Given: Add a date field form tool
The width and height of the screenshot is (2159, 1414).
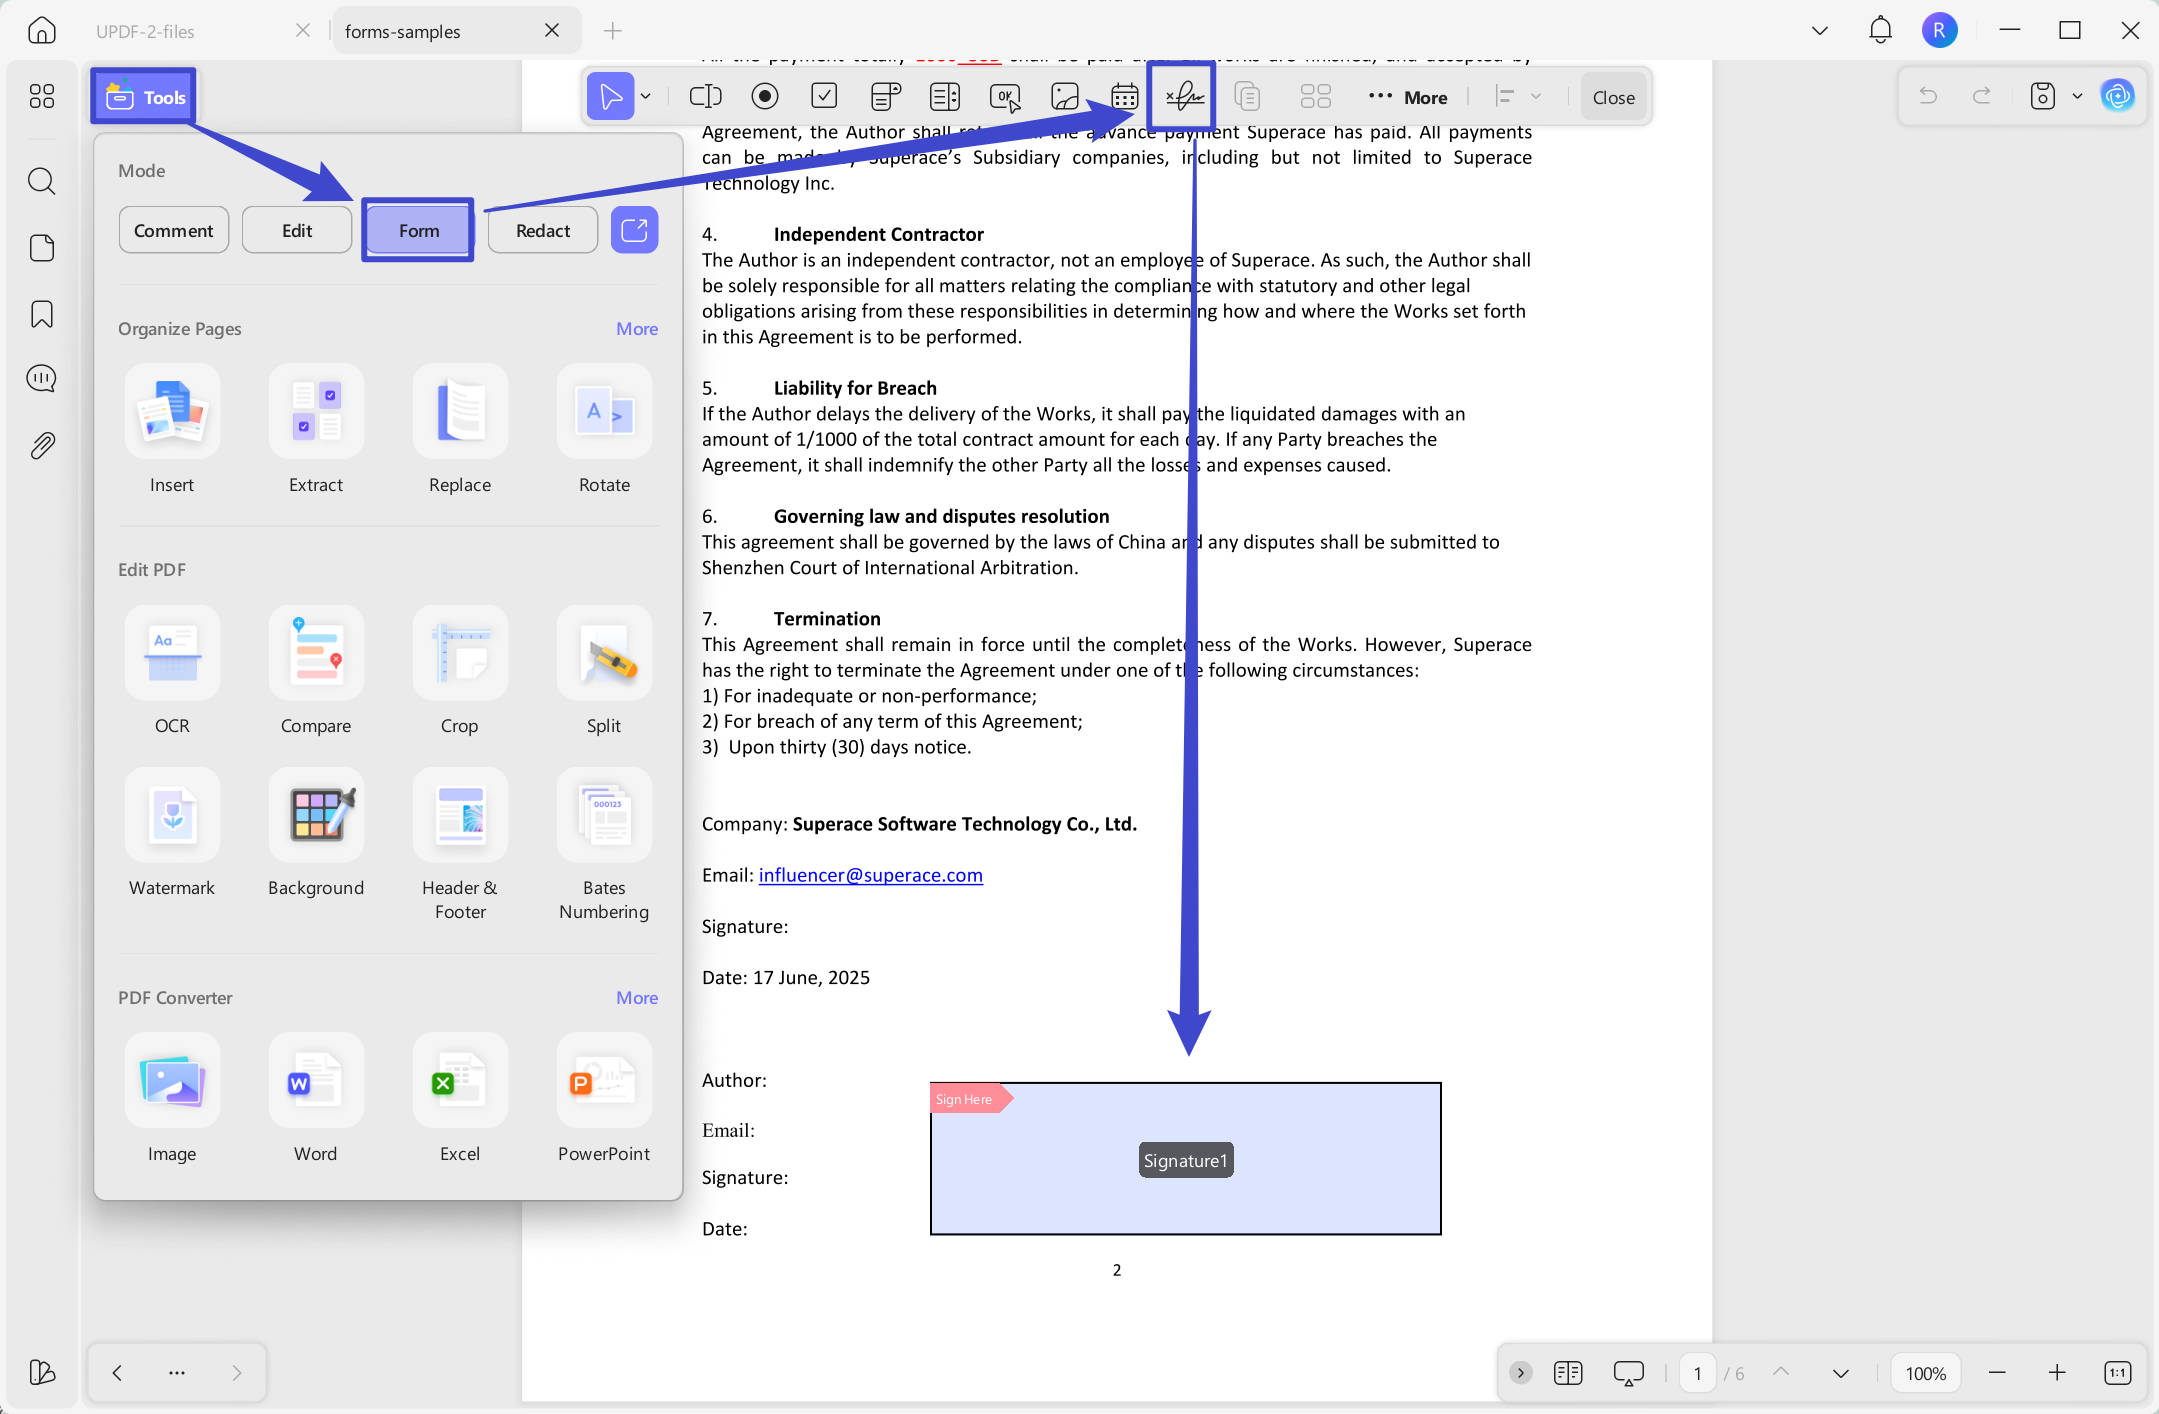Looking at the screenshot, I should click(1125, 96).
